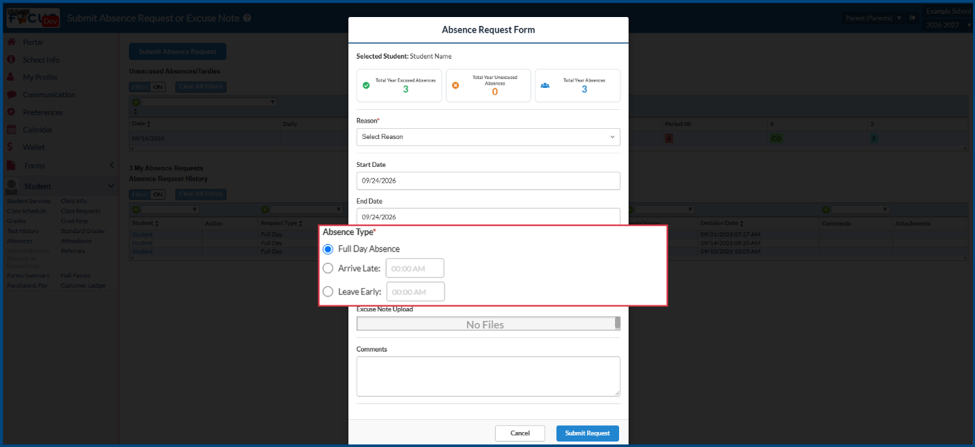The height and width of the screenshot is (447, 975).
Task: Sort by Decision Date column arrows
Action: 742,223
